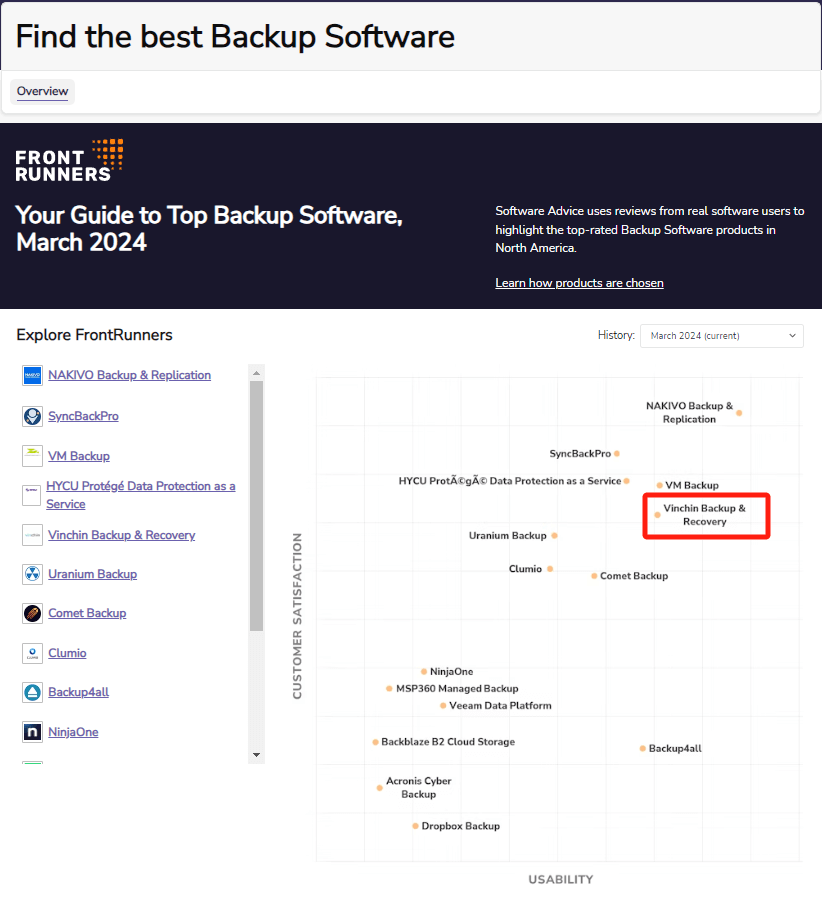Open the History dropdown March 2024

click(x=722, y=336)
